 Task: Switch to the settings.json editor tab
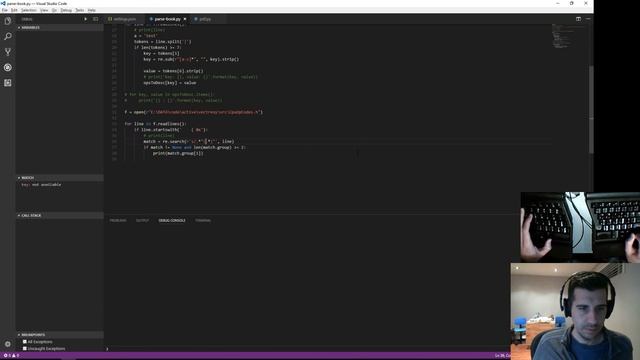click(x=124, y=19)
